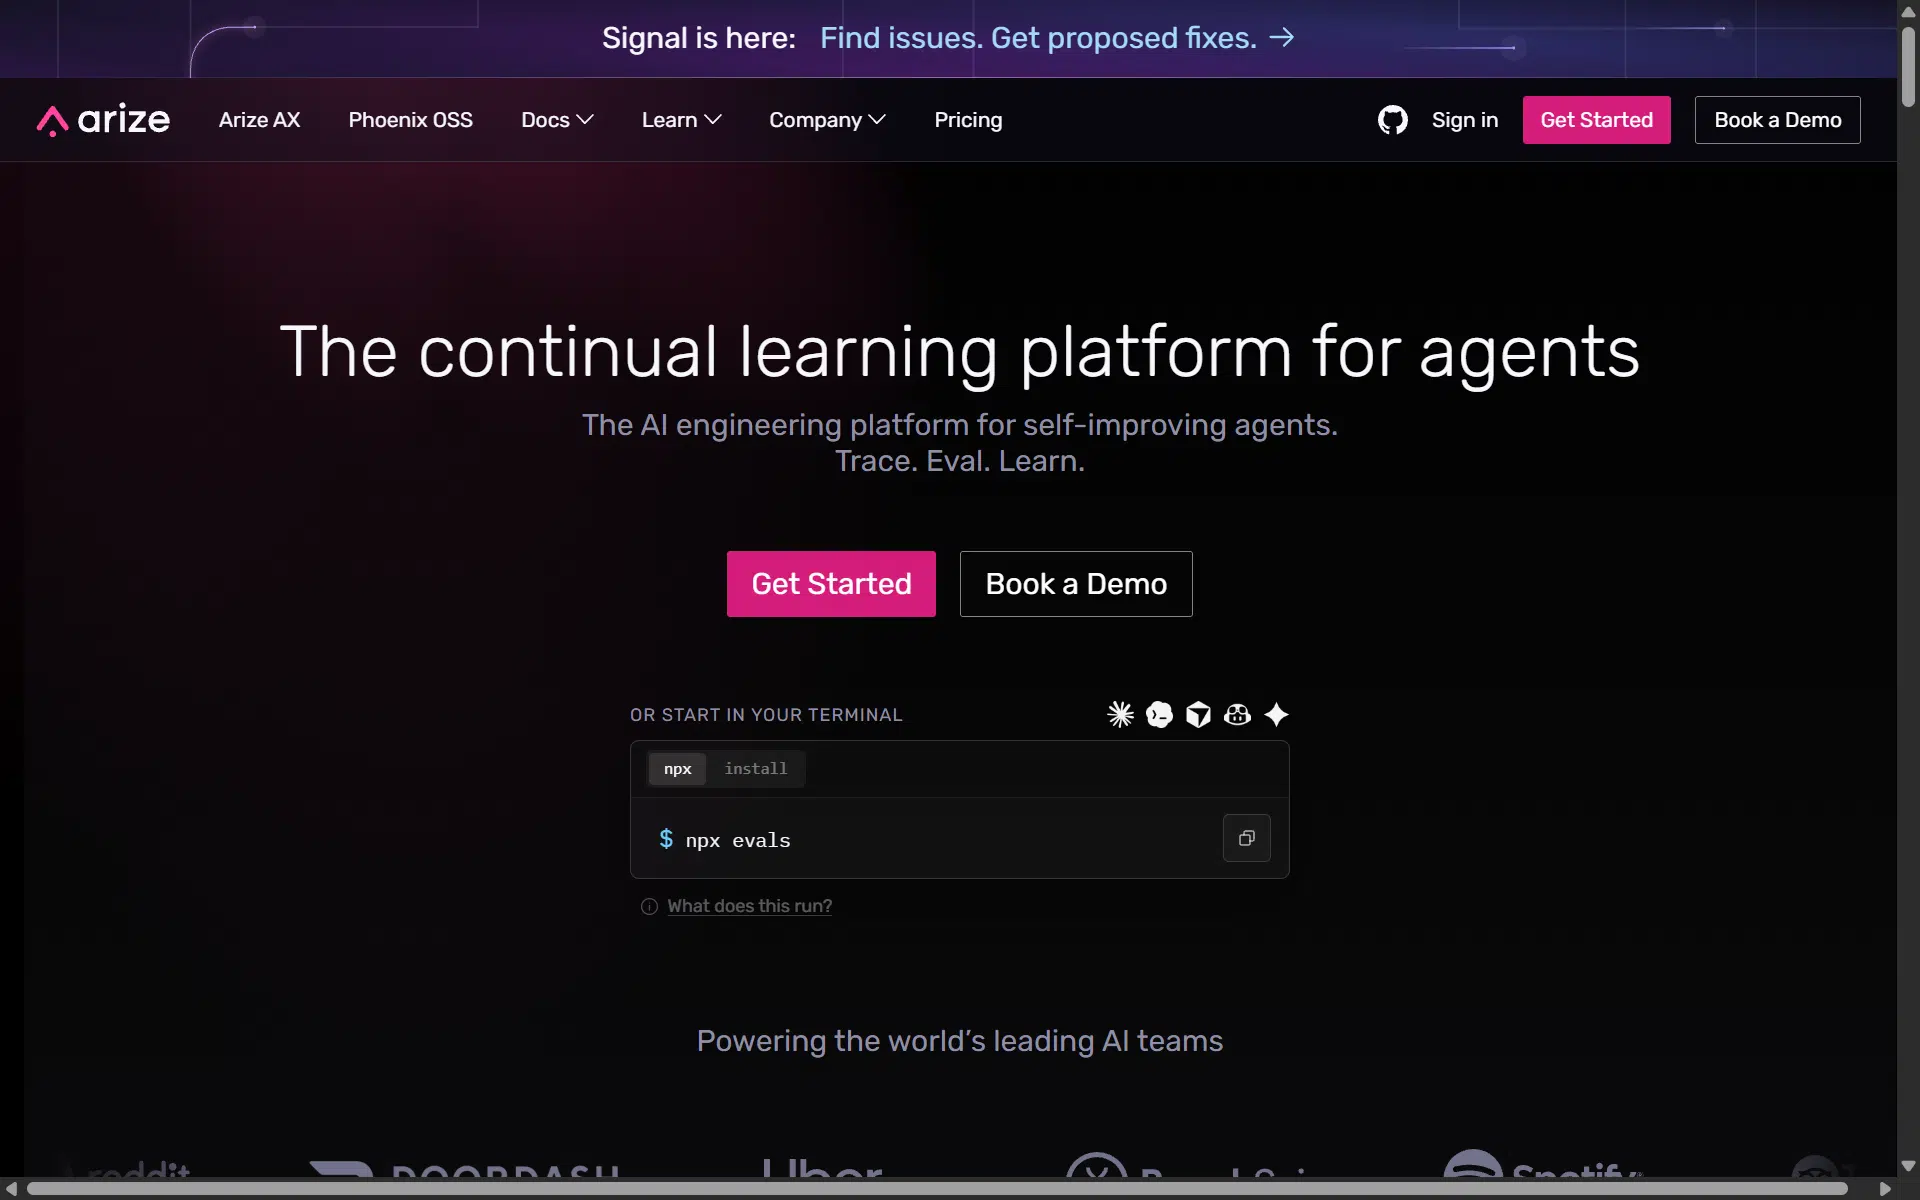1920x1200 pixels.
Task: Click Sign in in the header
Action: pyautogui.click(x=1464, y=120)
